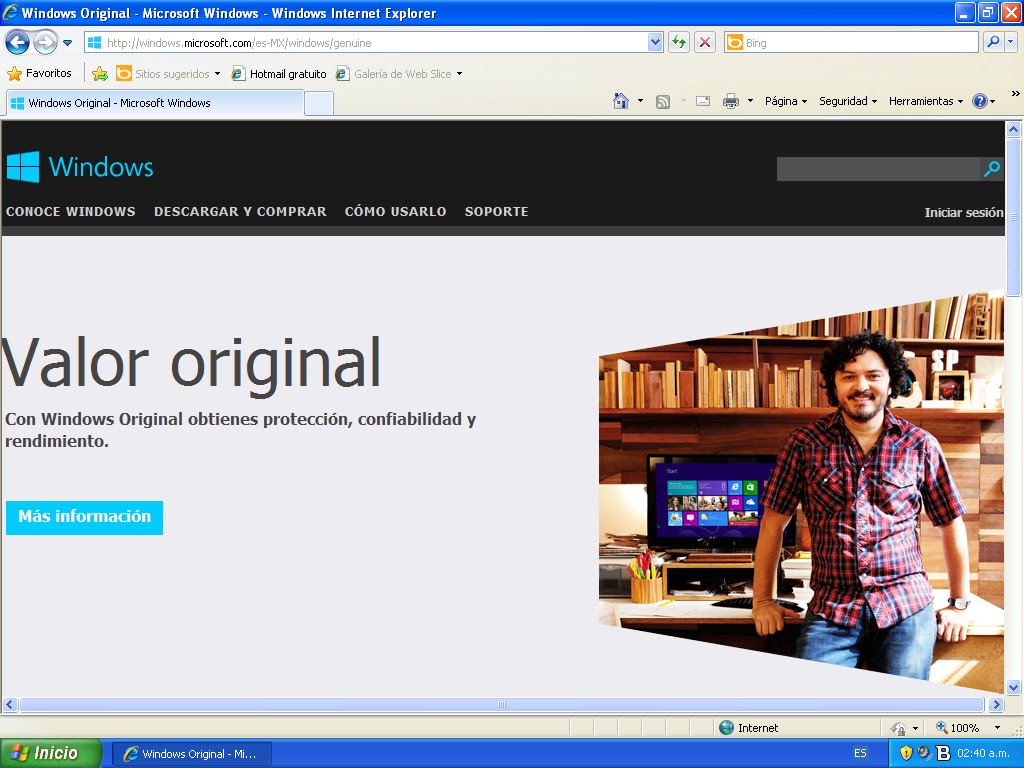1024x768 pixels.
Task: Click the Sitios sugeridos icon
Action: [122, 73]
